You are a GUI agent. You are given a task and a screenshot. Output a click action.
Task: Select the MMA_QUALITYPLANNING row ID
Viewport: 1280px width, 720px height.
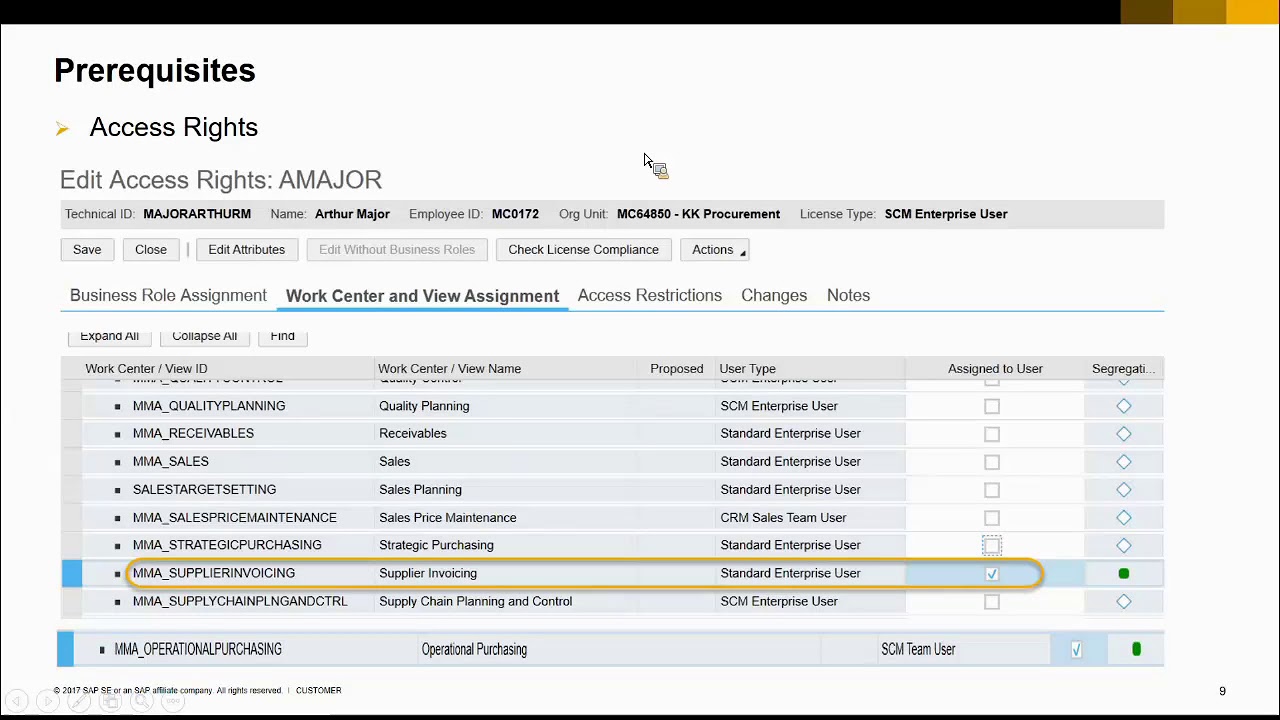coord(209,406)
